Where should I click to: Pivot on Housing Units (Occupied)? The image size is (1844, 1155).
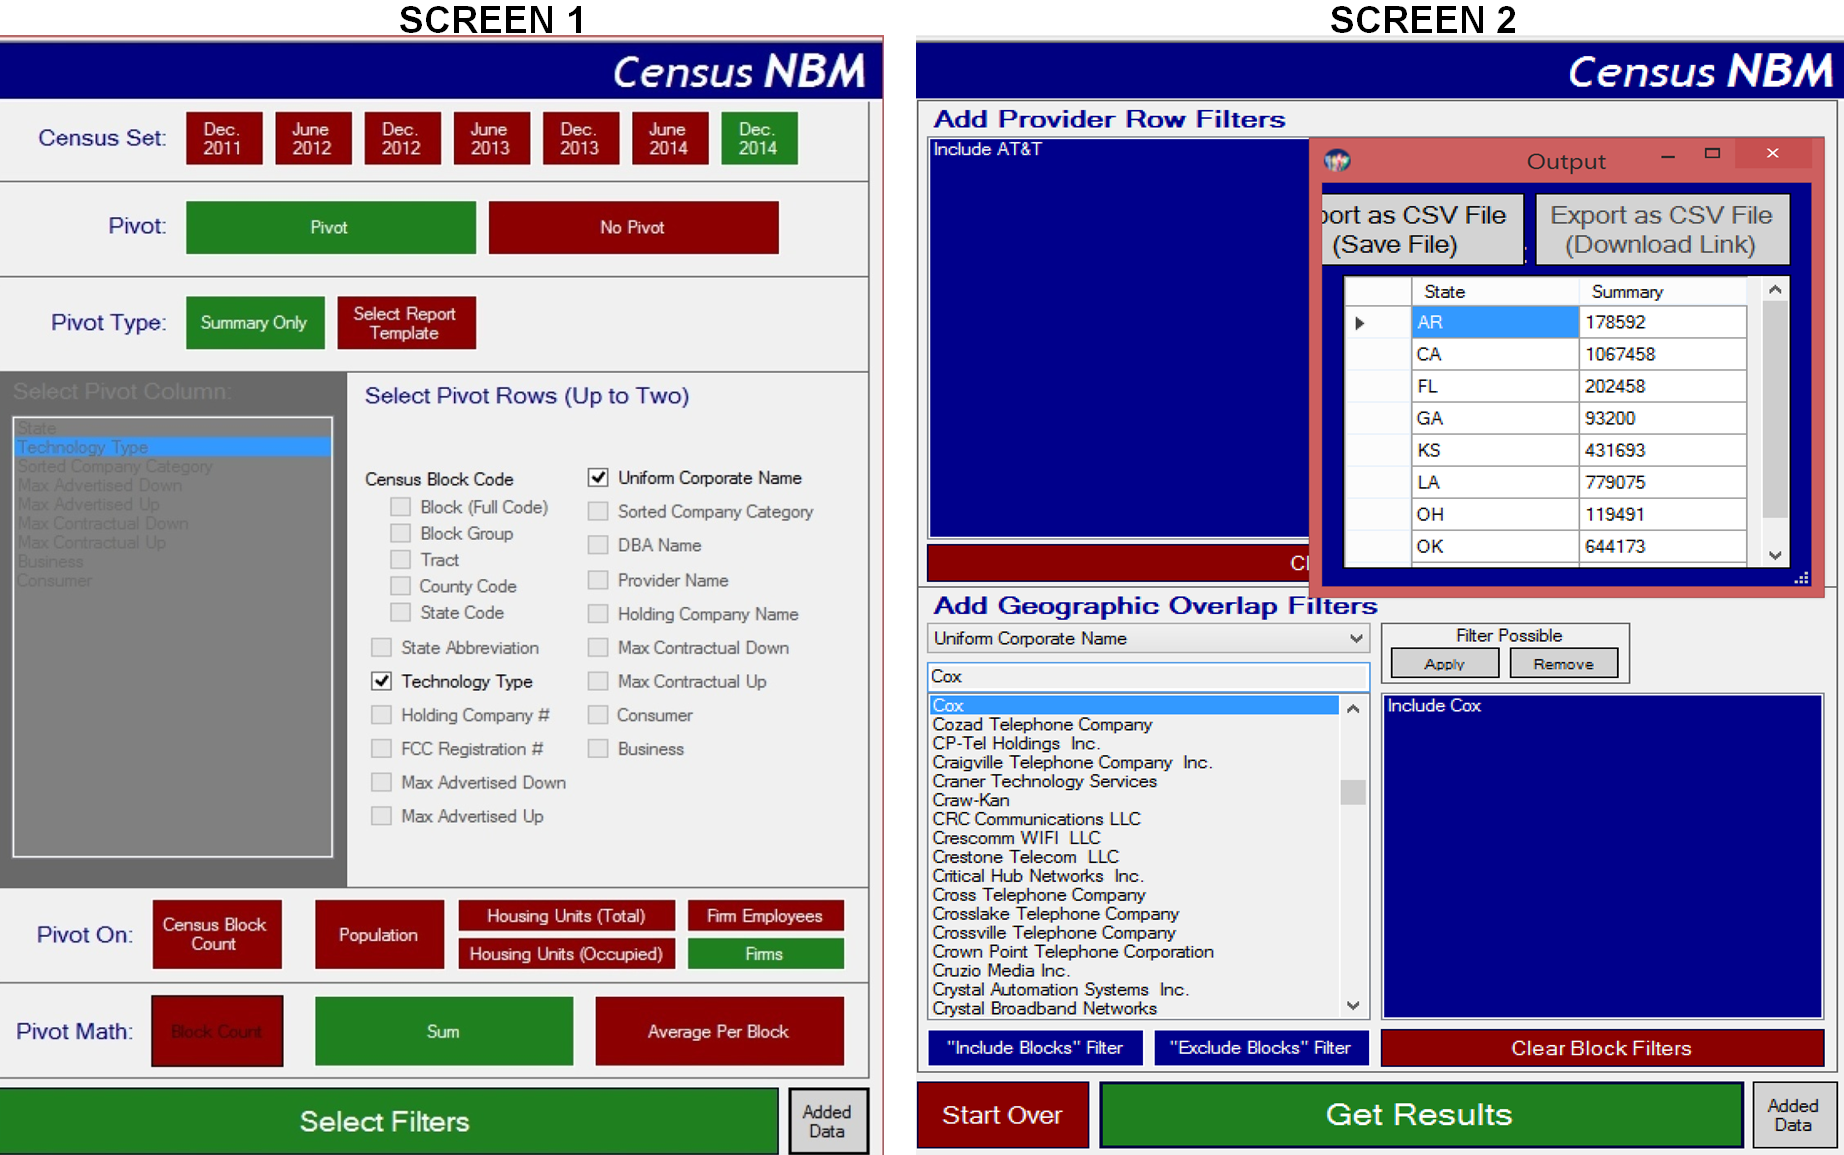click(566, 953)
